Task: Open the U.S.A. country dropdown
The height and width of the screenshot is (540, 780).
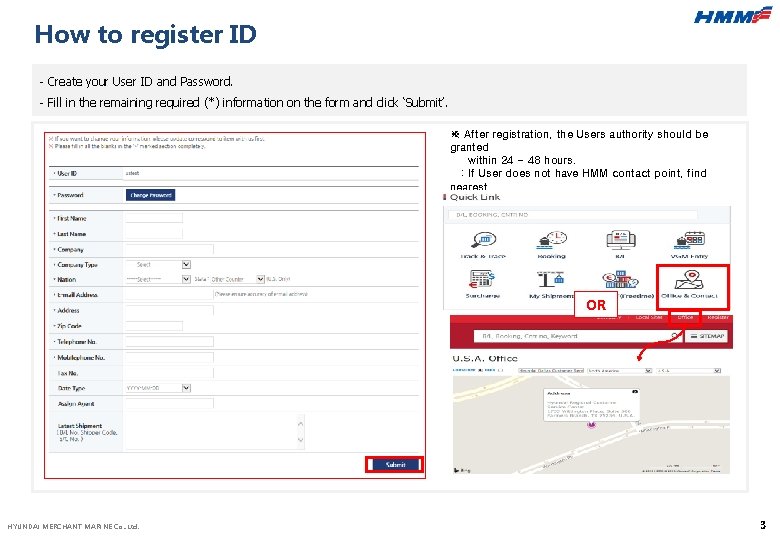Action: (x=688, y=371)
